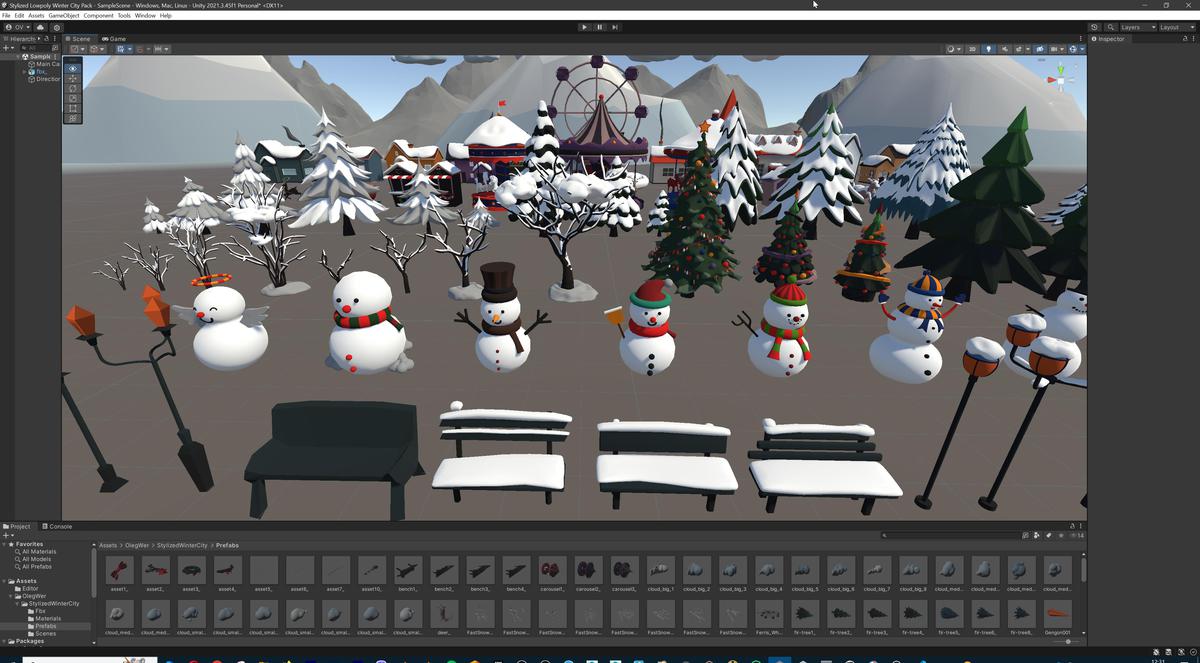Screen dimensions: 1200x663
Task: Open the Edit menu
Action: (x=19, y=16)
